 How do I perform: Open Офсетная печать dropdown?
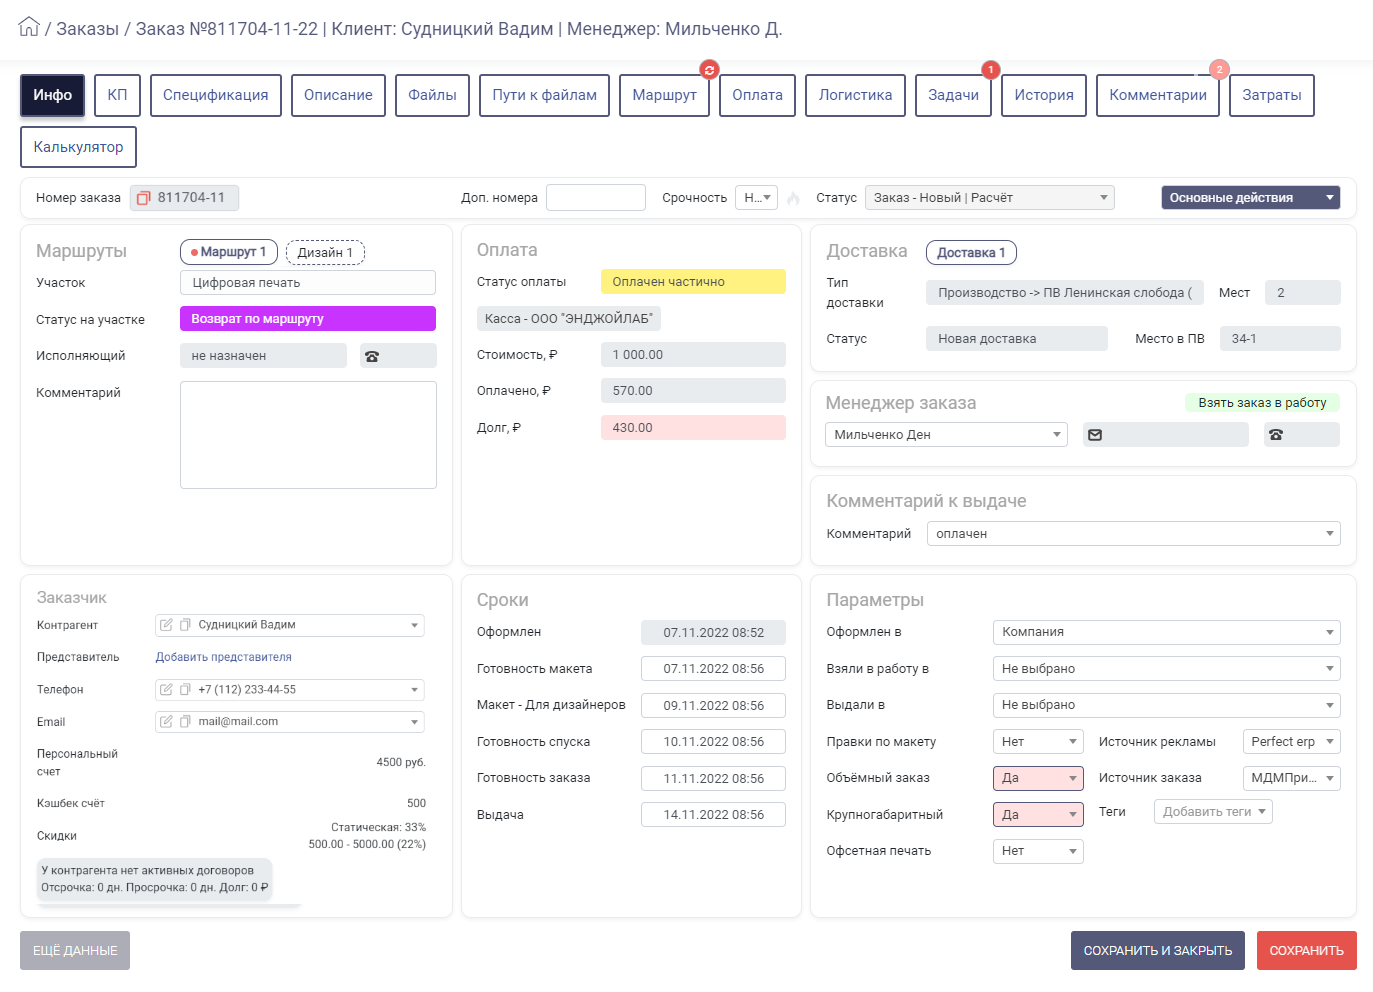[1038, 851]
